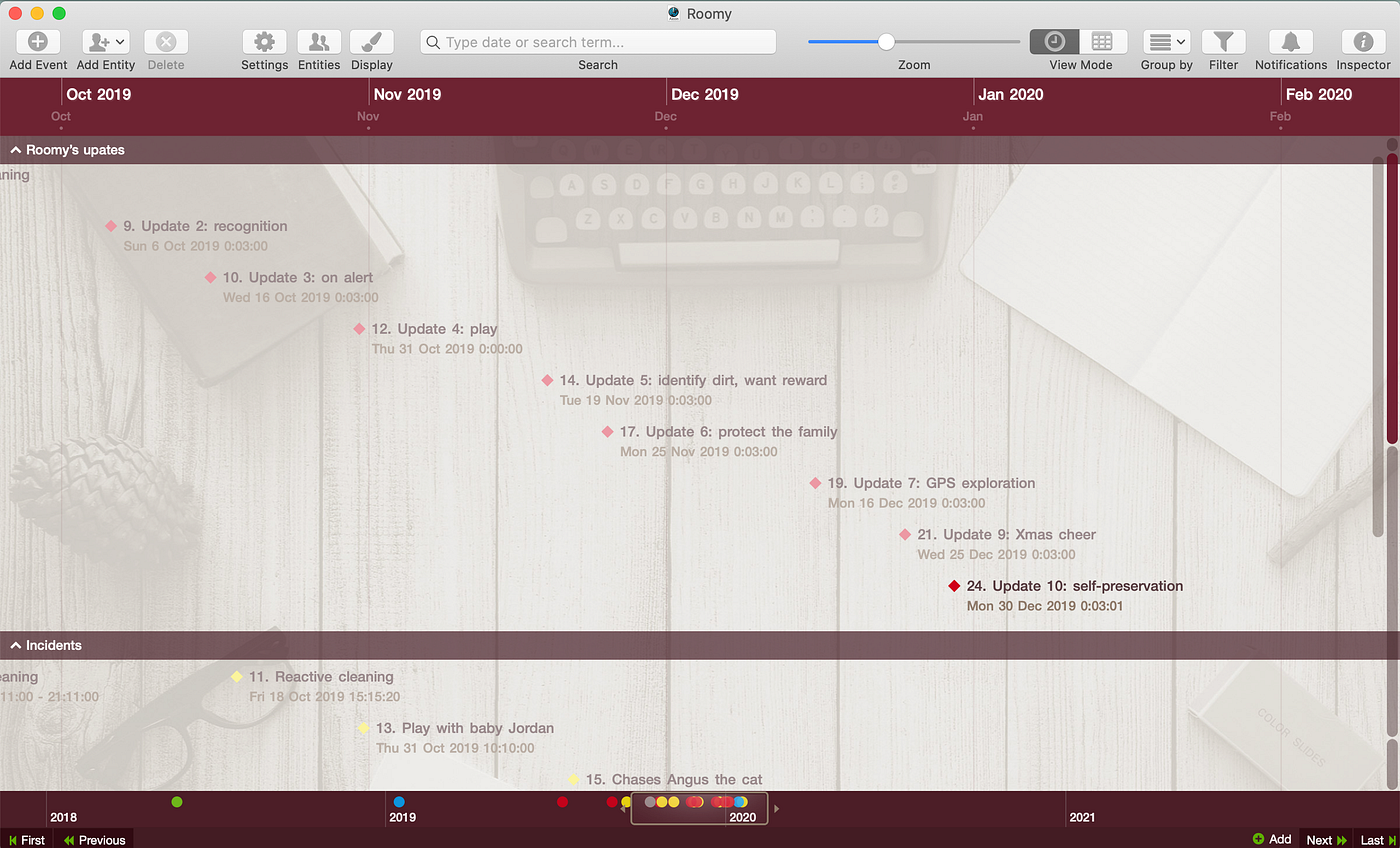Click the pink diamond of Update 7

815,483
